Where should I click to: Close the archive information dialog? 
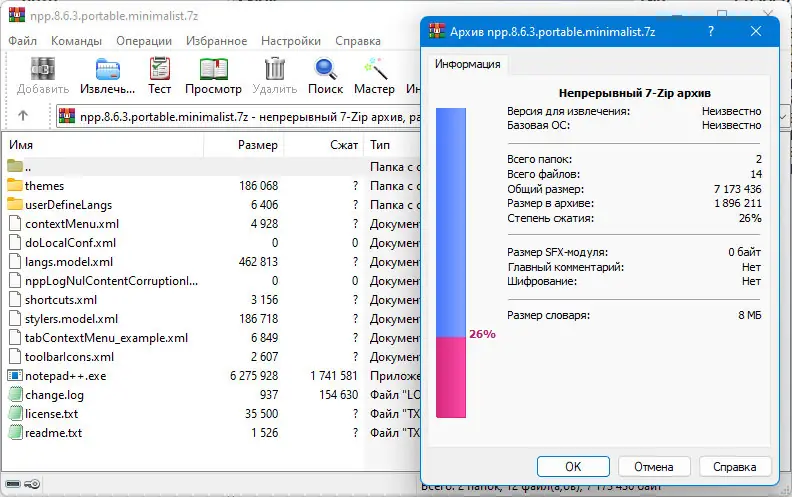756,31
